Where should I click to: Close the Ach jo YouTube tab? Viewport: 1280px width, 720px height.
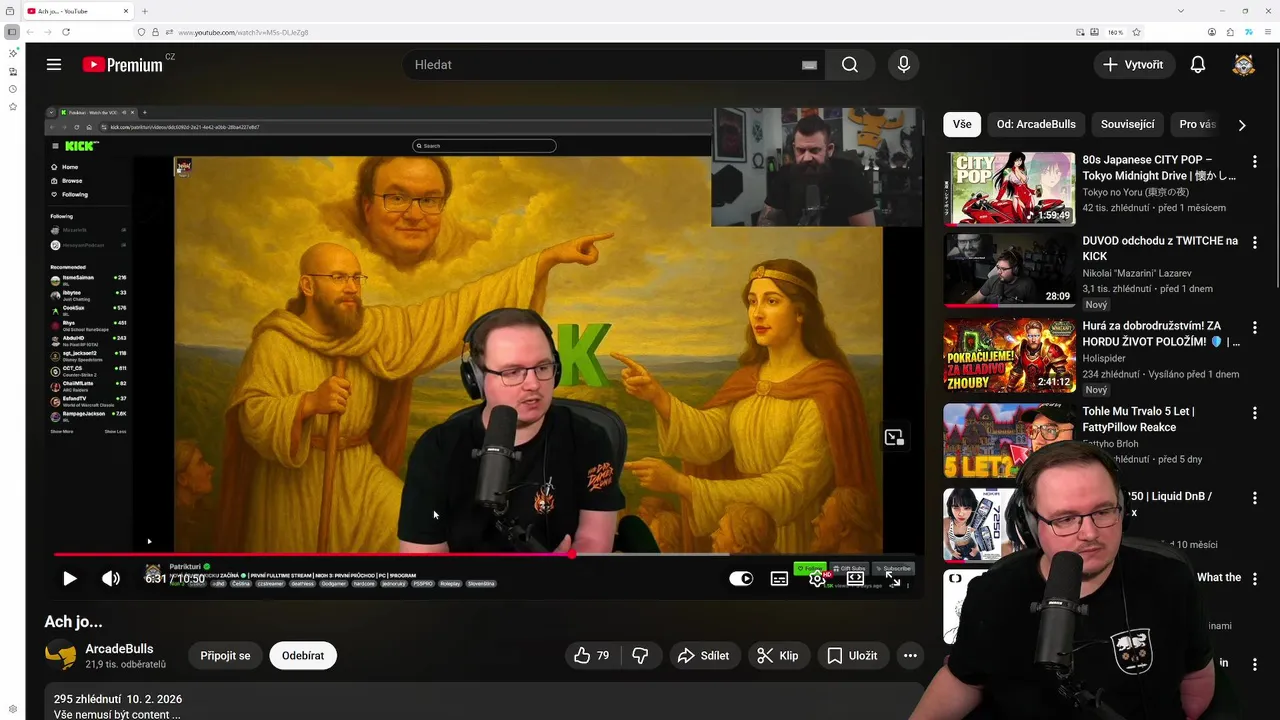point(126,11)
